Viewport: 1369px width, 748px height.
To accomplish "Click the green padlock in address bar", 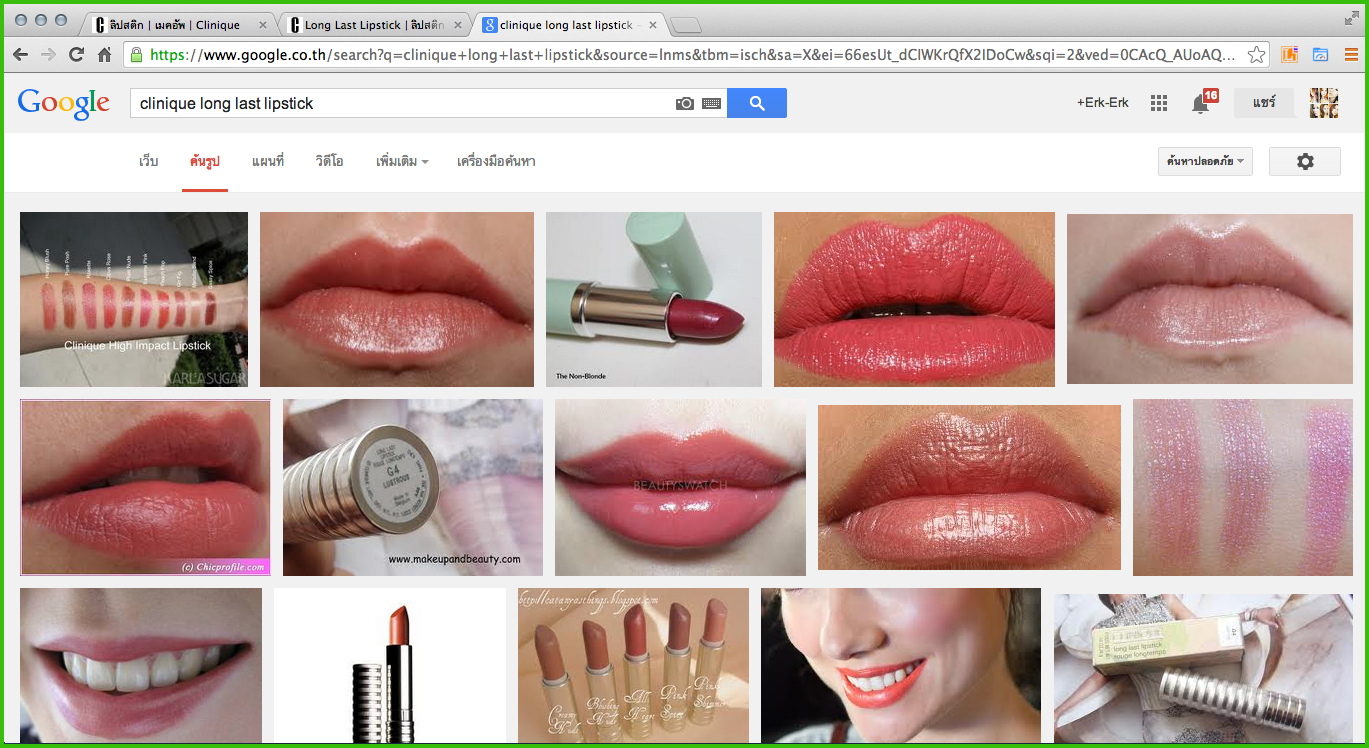I will [x=136, y=55].
